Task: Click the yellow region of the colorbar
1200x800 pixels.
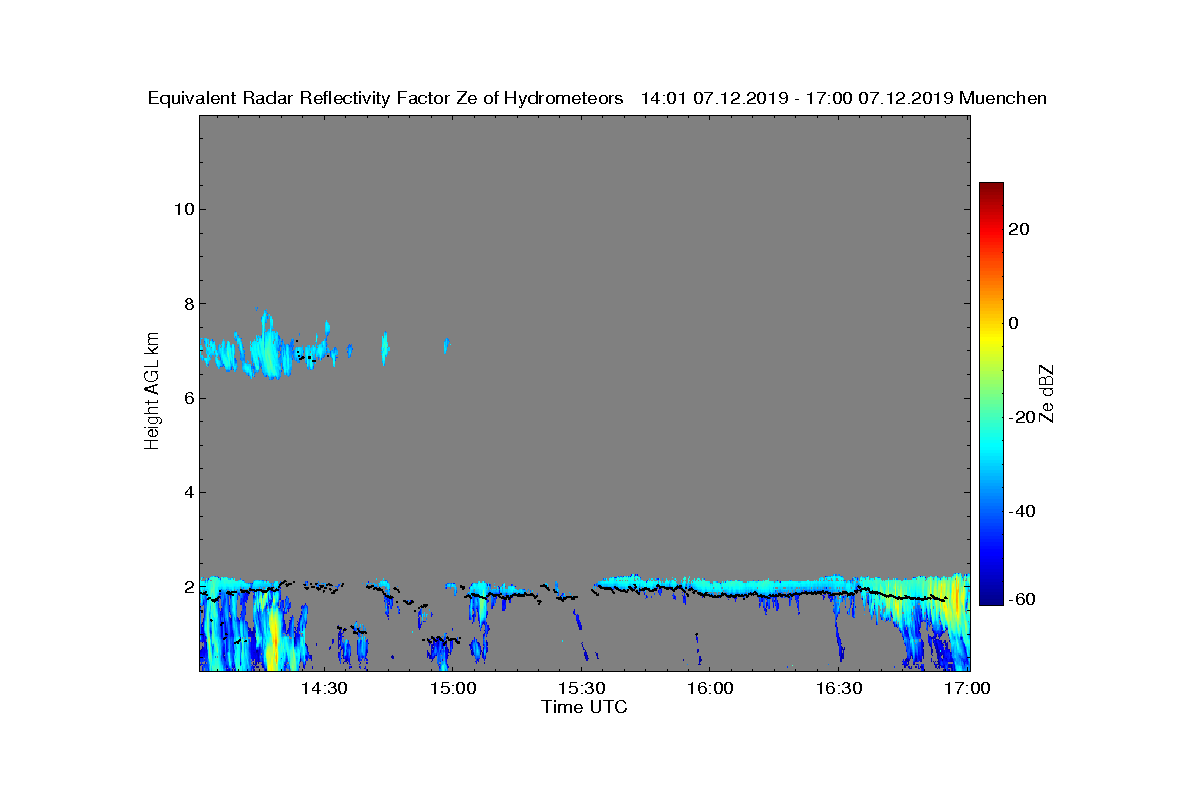Action: [x=991, y=335]
